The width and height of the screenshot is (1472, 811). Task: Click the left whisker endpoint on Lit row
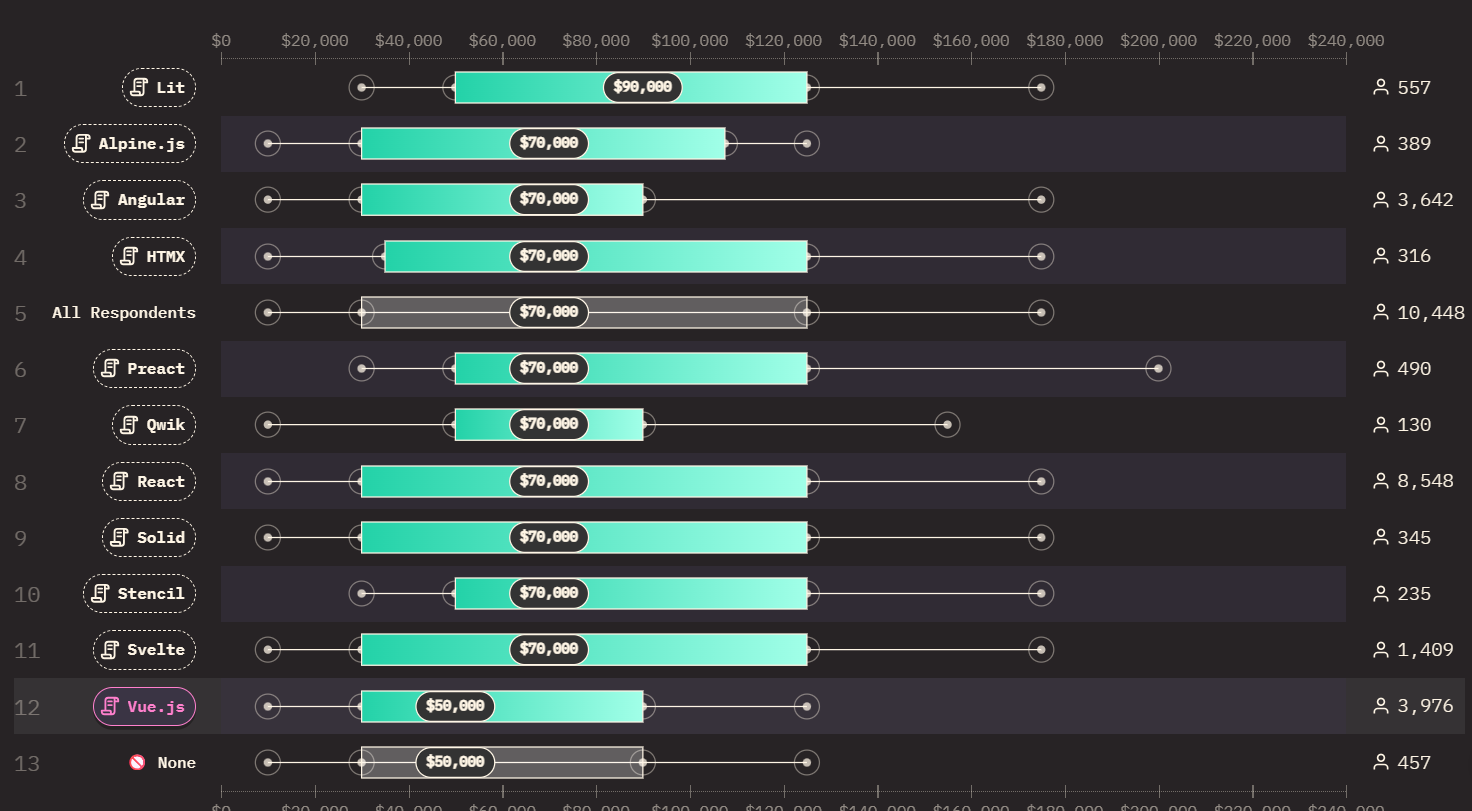(x=361, y=87)
